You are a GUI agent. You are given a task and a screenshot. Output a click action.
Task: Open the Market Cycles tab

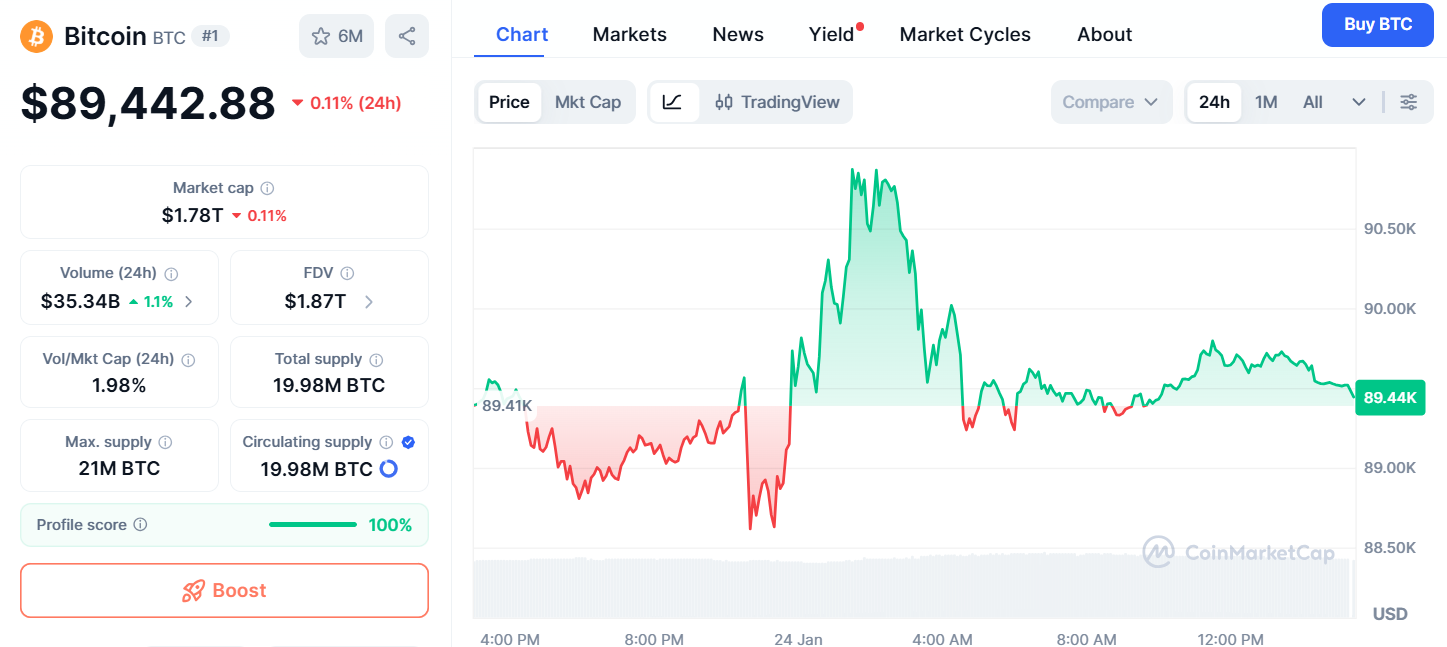(x=965, y=34)
